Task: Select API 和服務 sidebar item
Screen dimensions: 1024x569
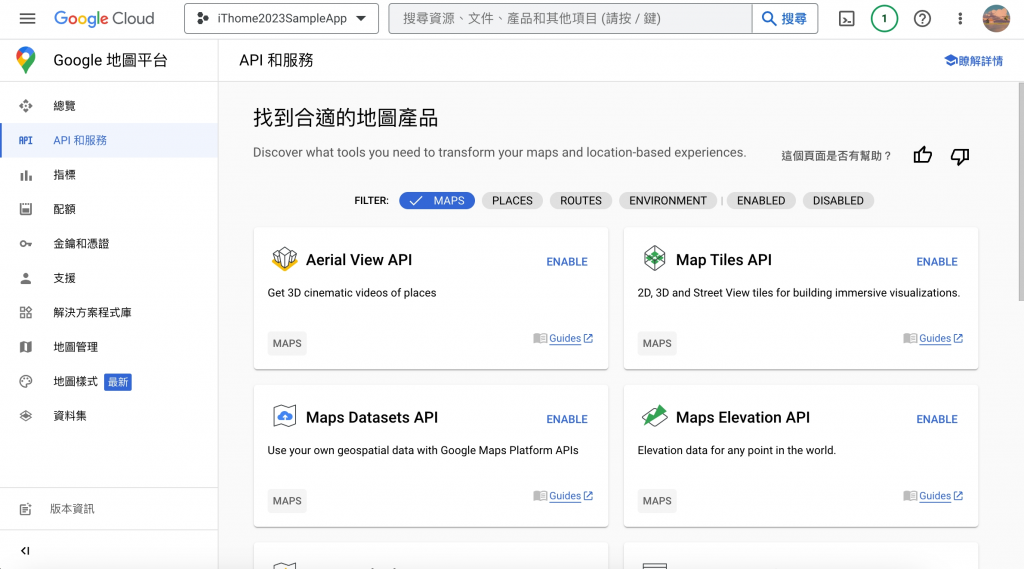Action: (x=109, y=140)
